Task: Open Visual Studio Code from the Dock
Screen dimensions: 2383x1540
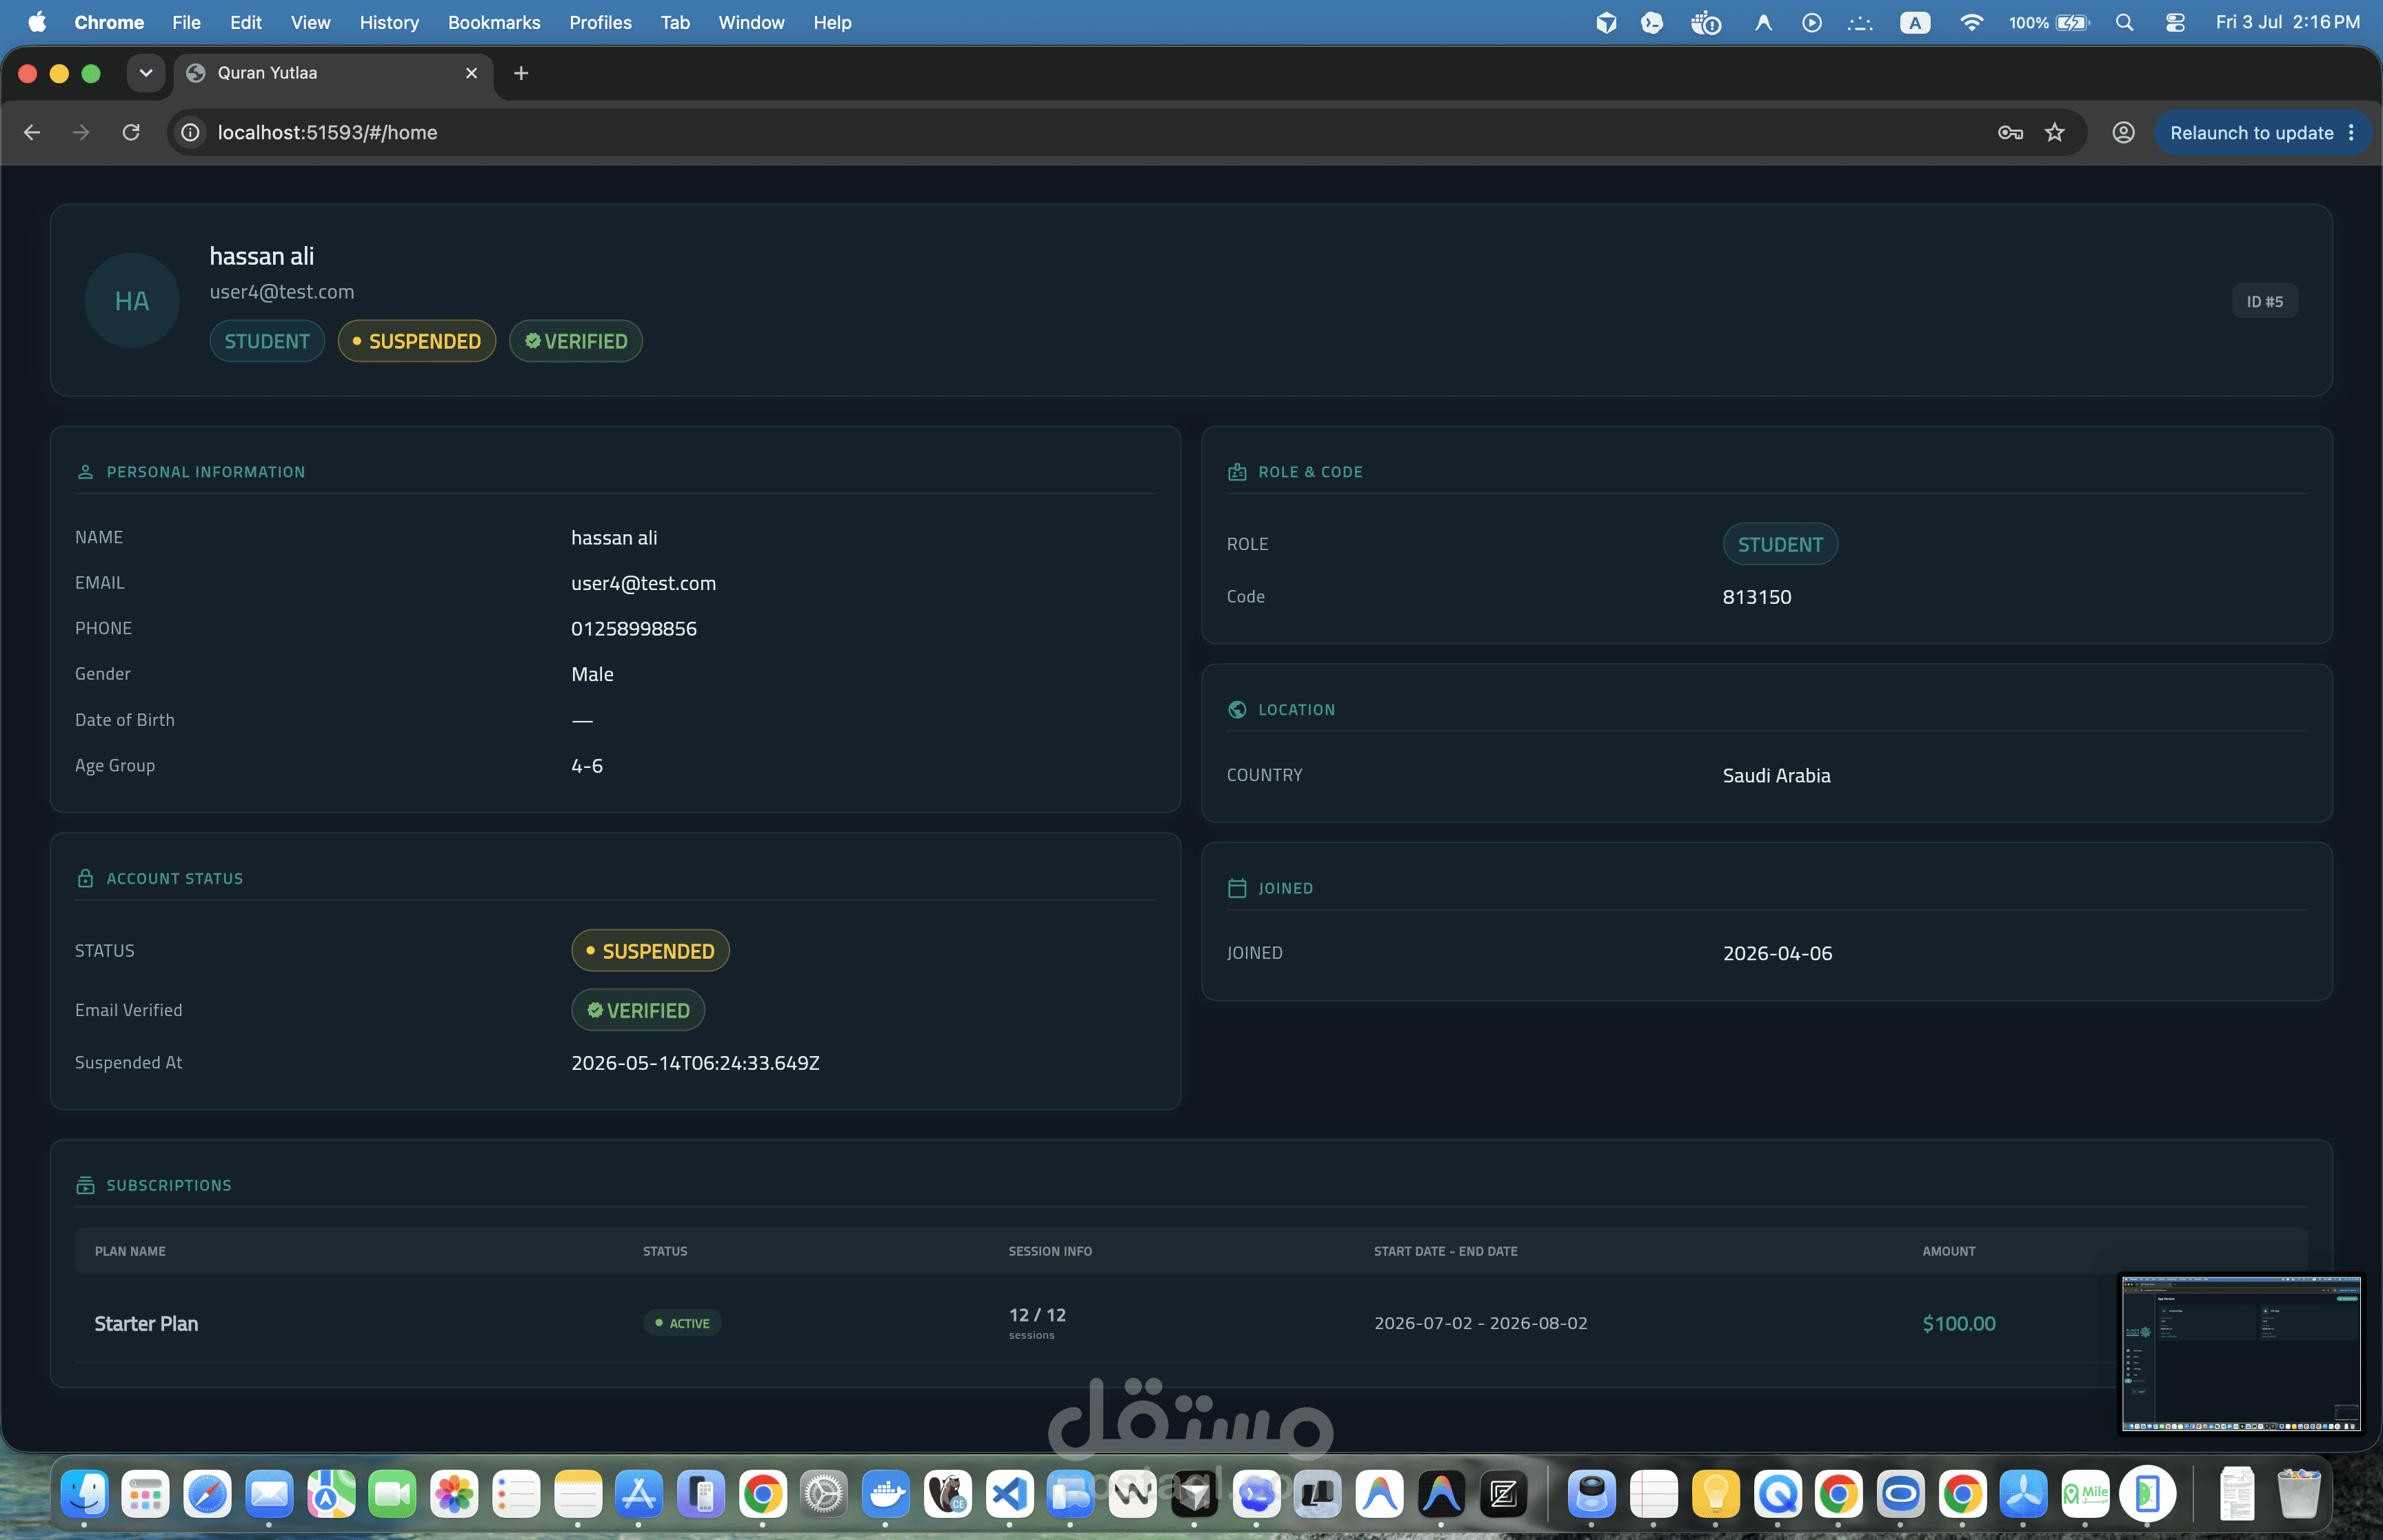Action: 1010,1494
